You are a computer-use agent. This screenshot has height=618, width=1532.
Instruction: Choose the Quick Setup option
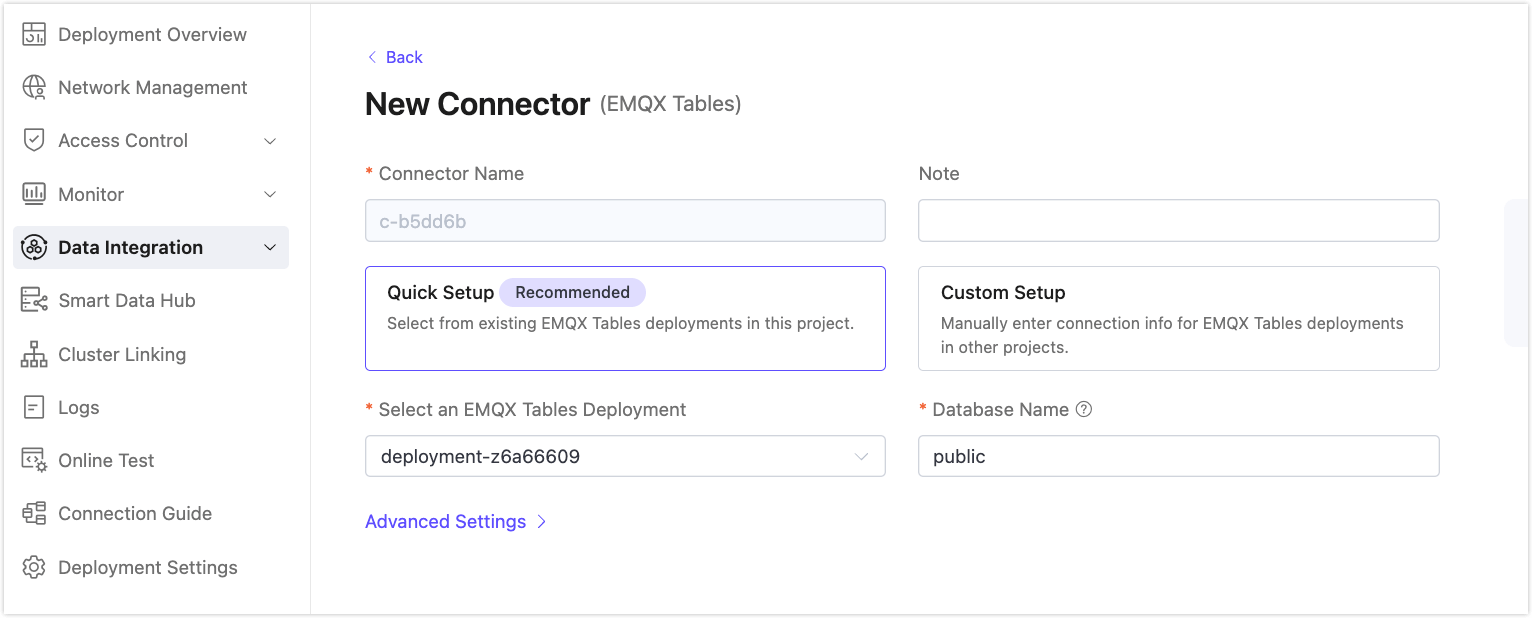pyautogui.click(x=625, y=318)
